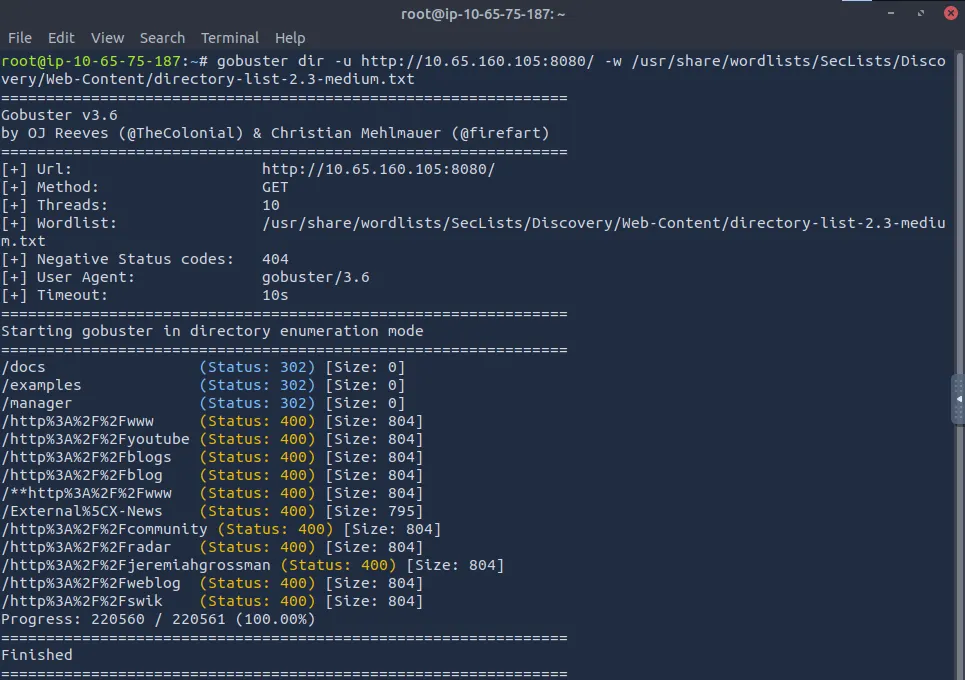Screen dimensions: 965x680
Task: Expand the side panel arrow handle
Action: (959, 400)
